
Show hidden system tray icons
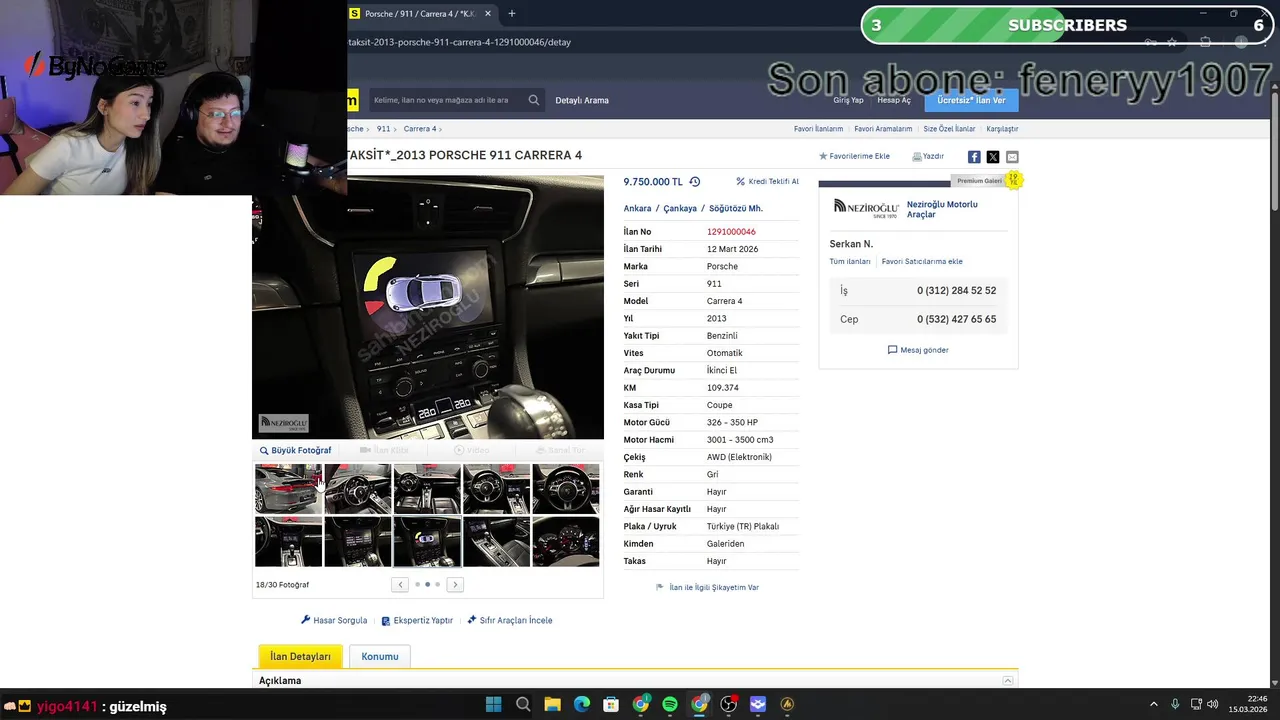tap(1153, 704)
